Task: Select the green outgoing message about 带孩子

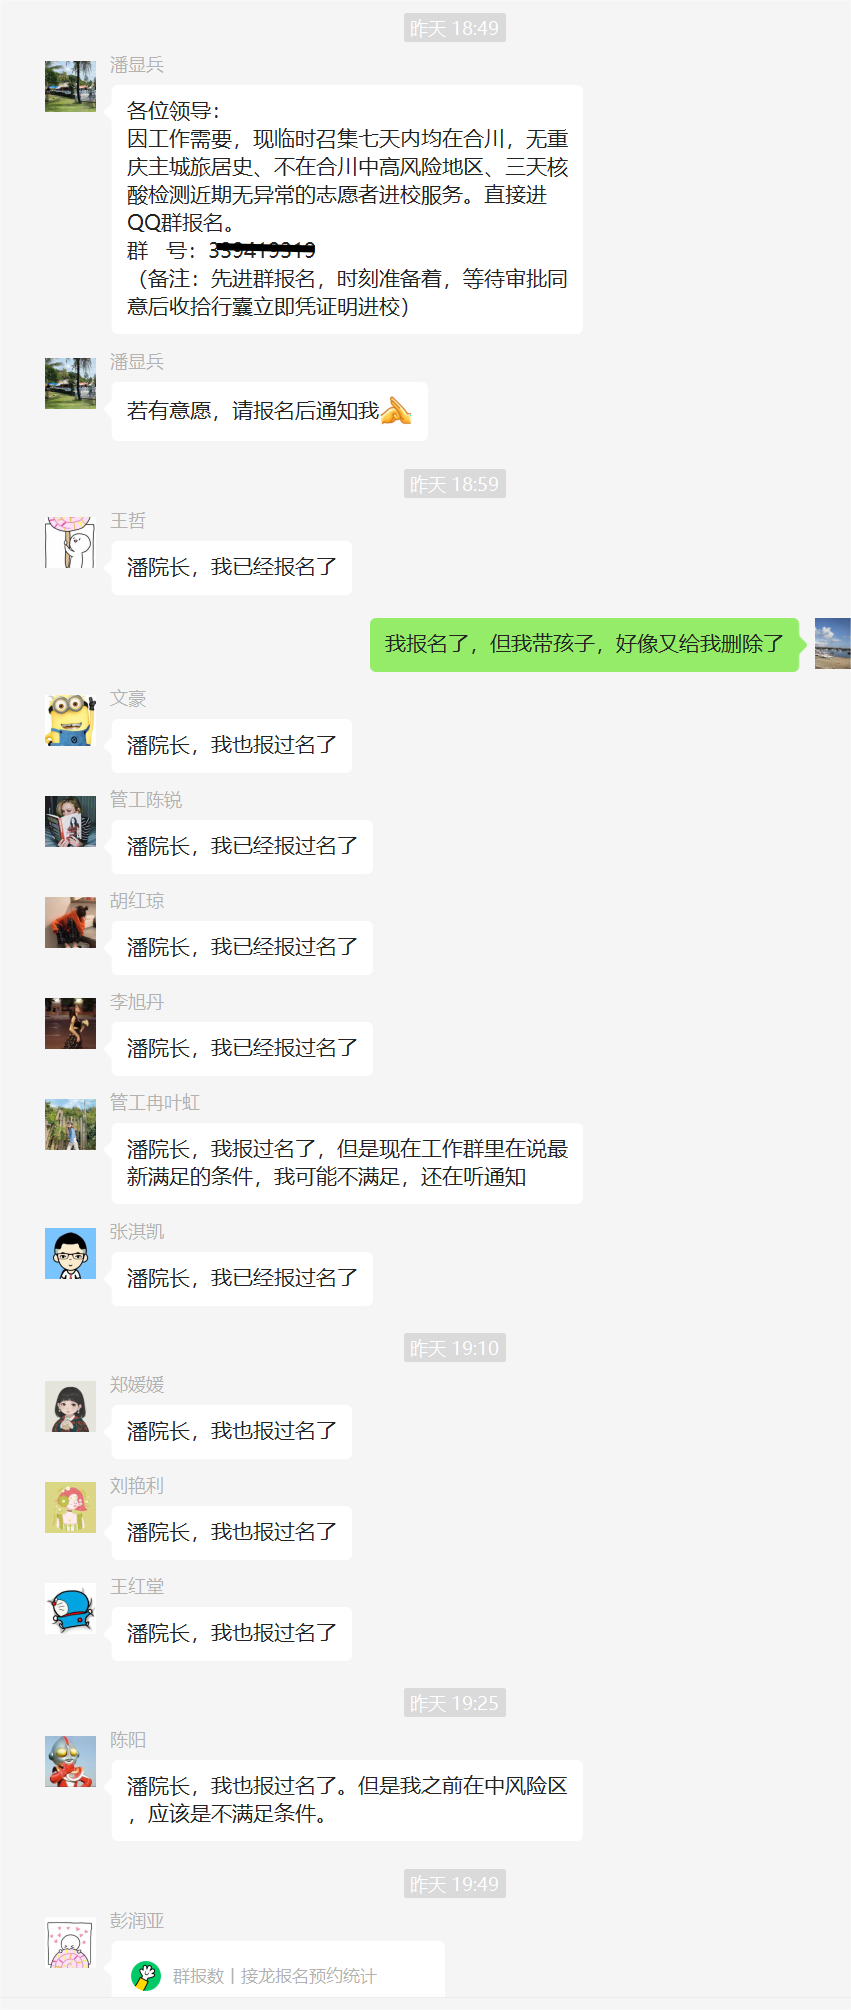Action: point(585,644)
